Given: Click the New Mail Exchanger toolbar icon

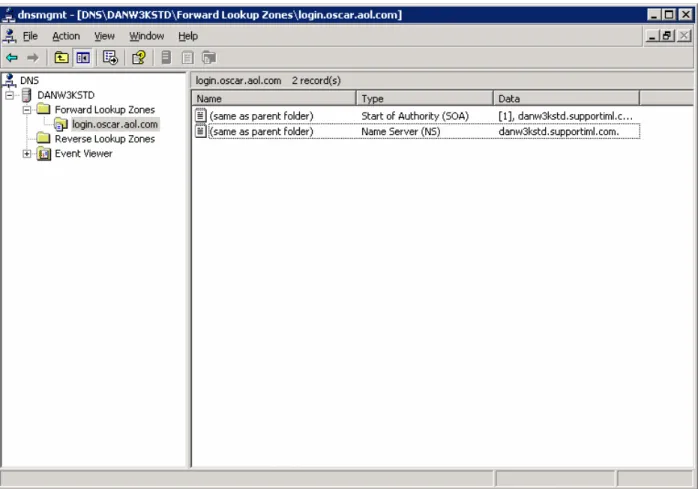Looking at the screenshot, I should point(209,57).
